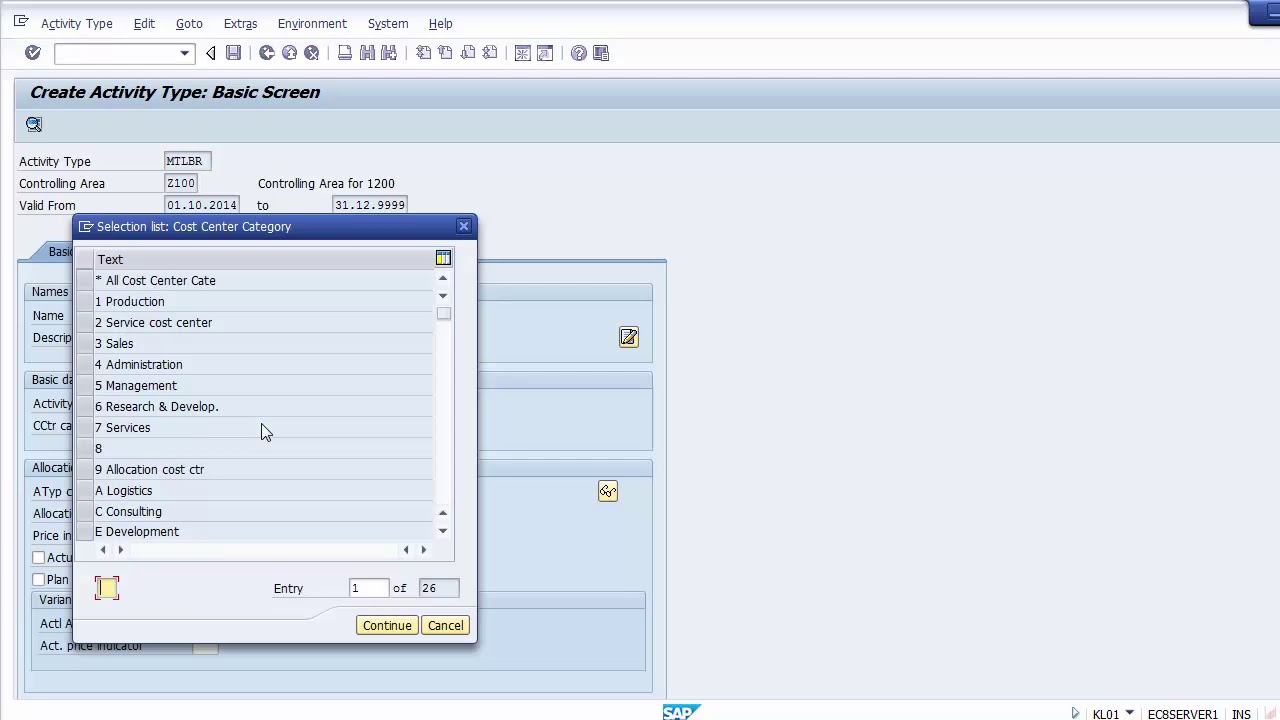The width and height of the screenshot is (1280, 720).
Task: Click the SAP window menu icon top-left
Action: tap(21, 21)
